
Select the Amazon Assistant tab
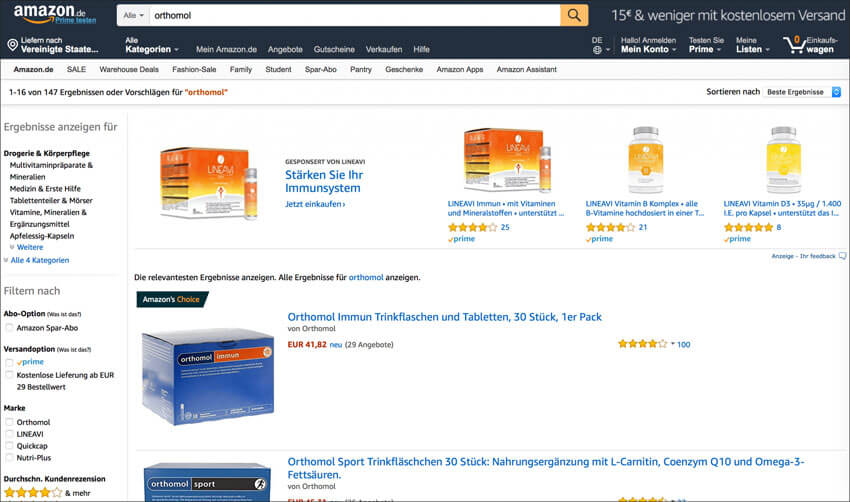coord(526,69)
